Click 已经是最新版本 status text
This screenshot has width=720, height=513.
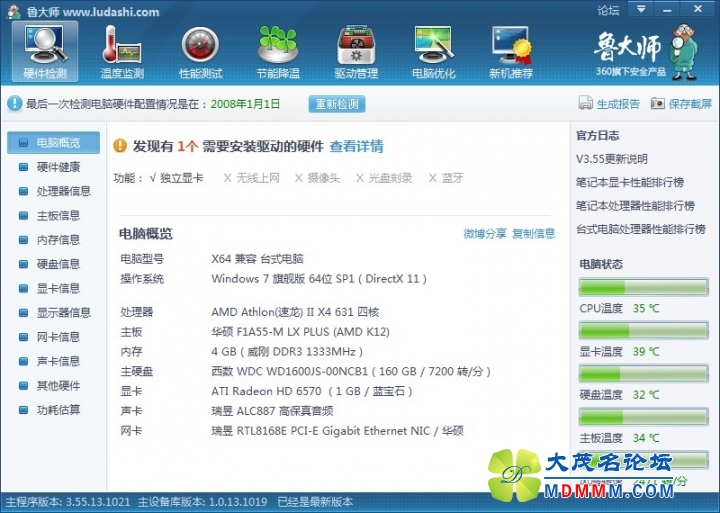pyautogui.click(x=315, y=502)
